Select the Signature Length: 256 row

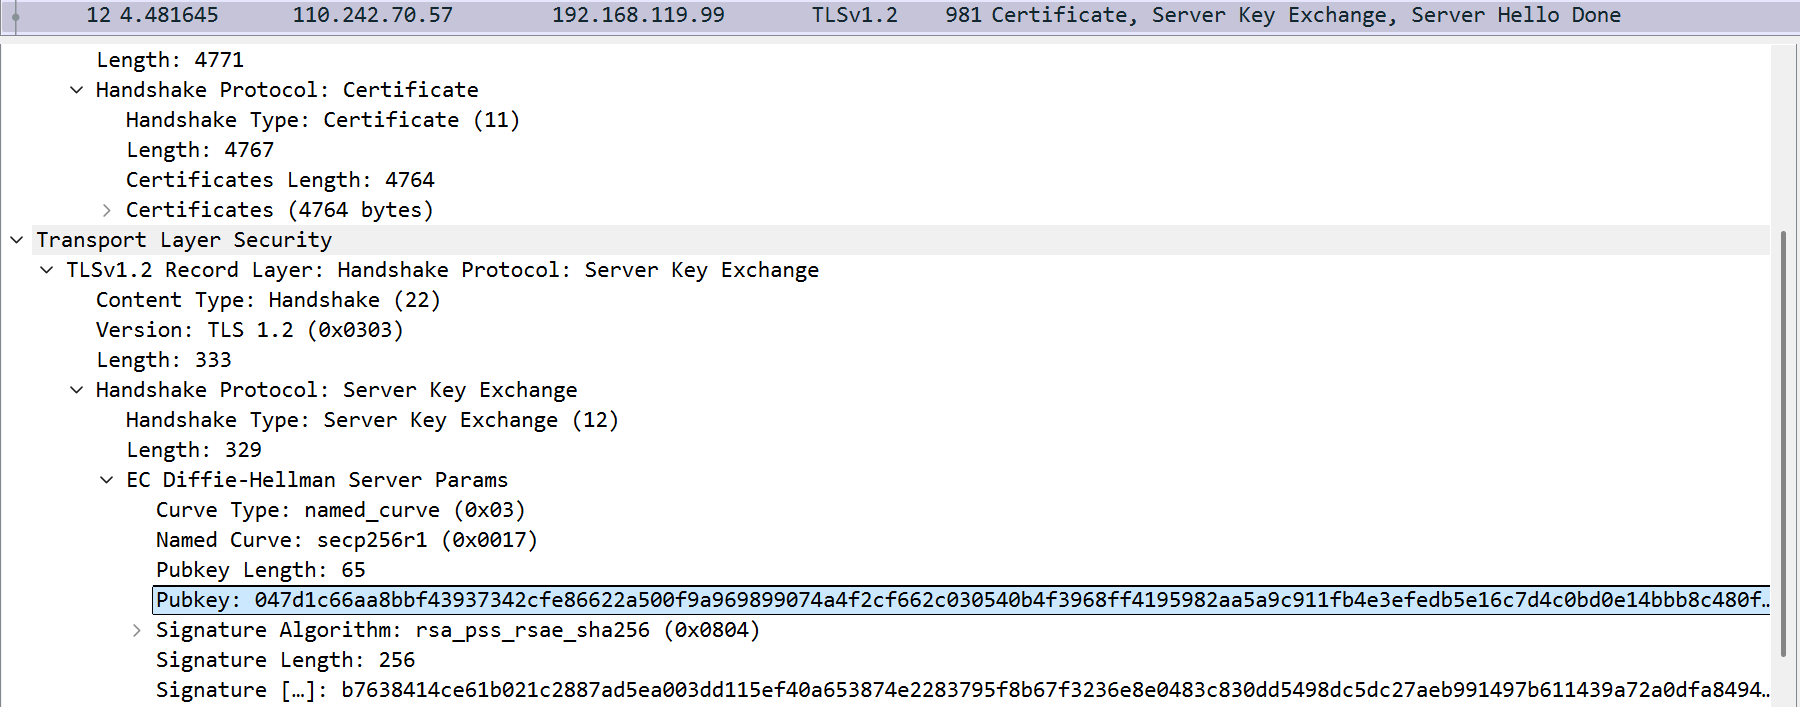coord(285,660)
